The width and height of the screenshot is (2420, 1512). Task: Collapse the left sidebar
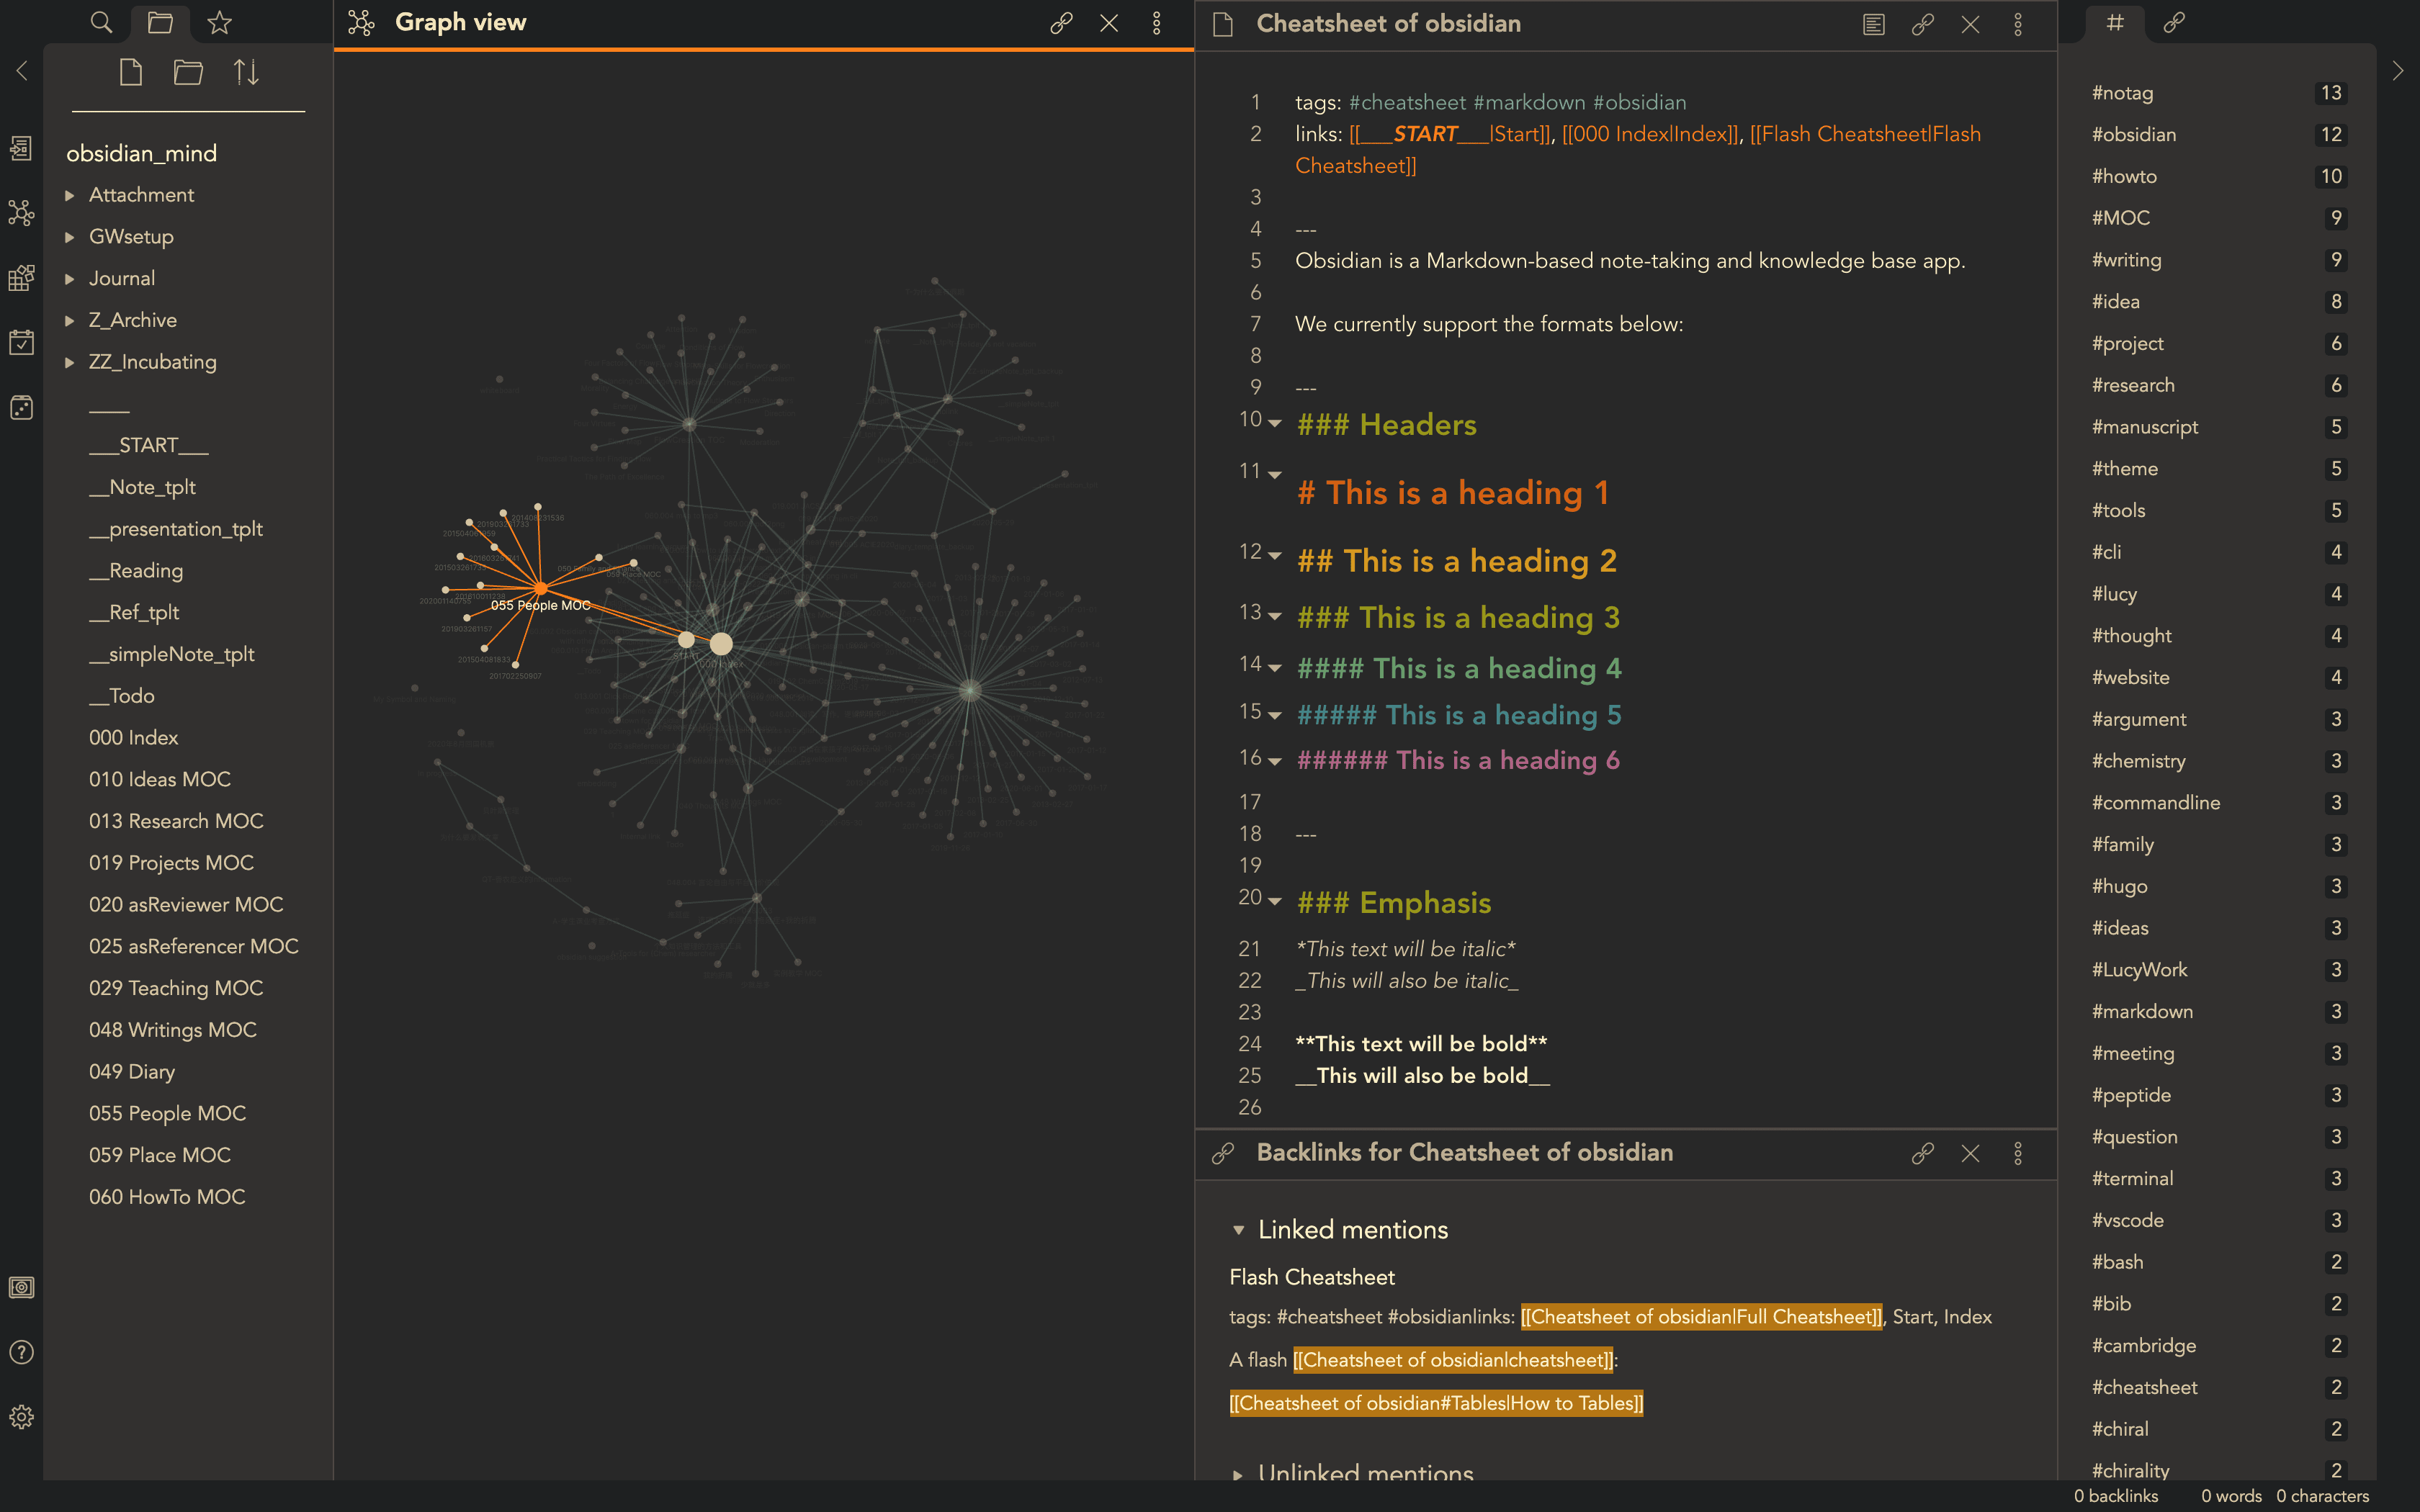point(22,71)
